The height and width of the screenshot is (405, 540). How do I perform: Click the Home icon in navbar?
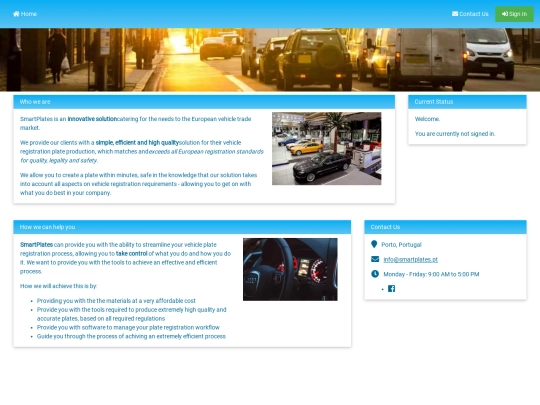(16, 14)
